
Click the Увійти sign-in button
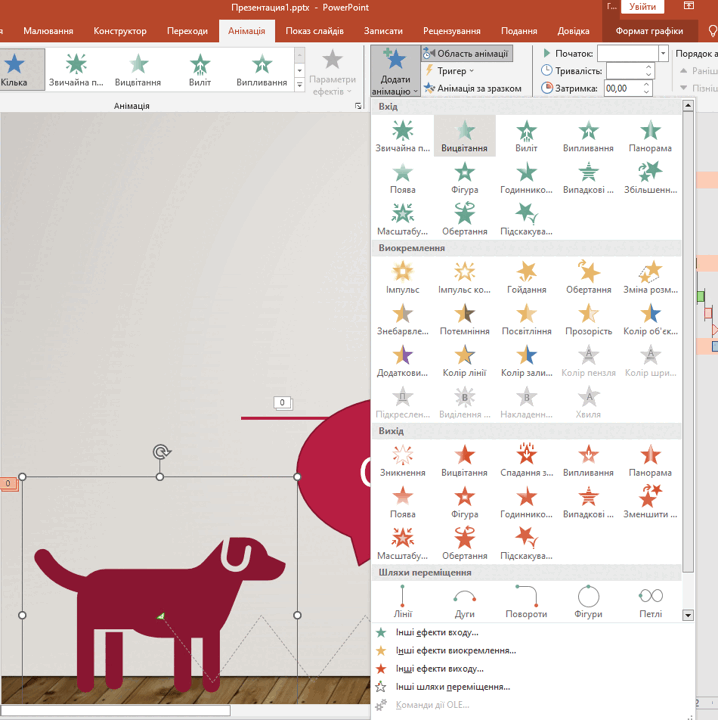tap(642, 7)
